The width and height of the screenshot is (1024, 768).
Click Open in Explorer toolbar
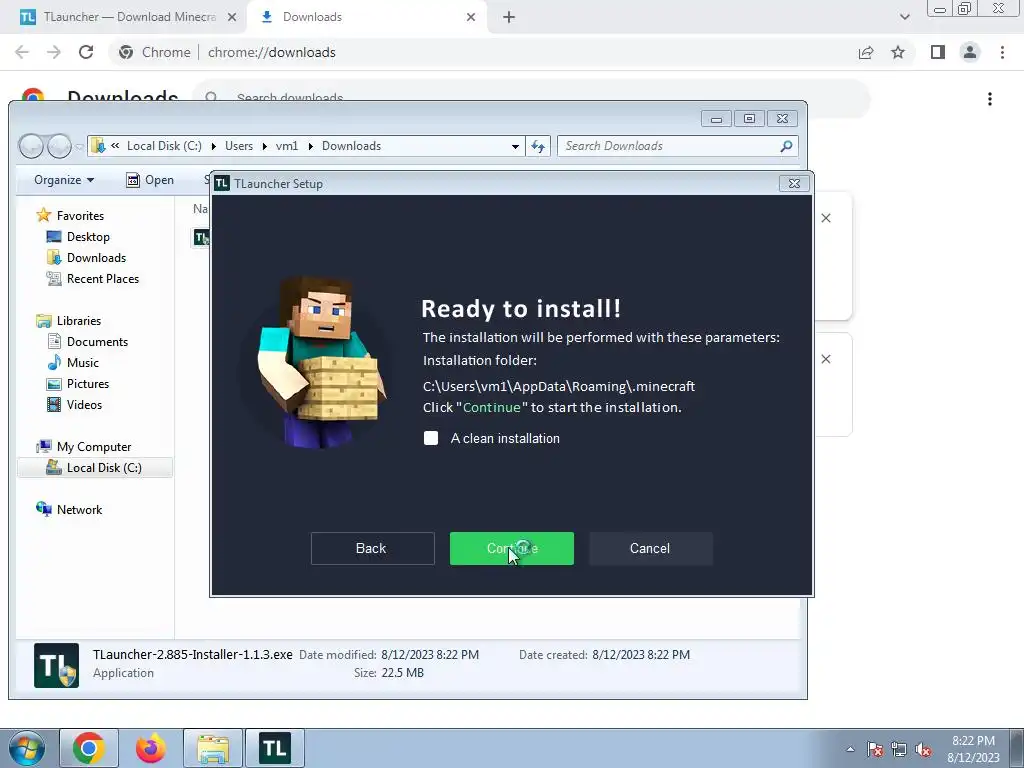click(150, 180)
